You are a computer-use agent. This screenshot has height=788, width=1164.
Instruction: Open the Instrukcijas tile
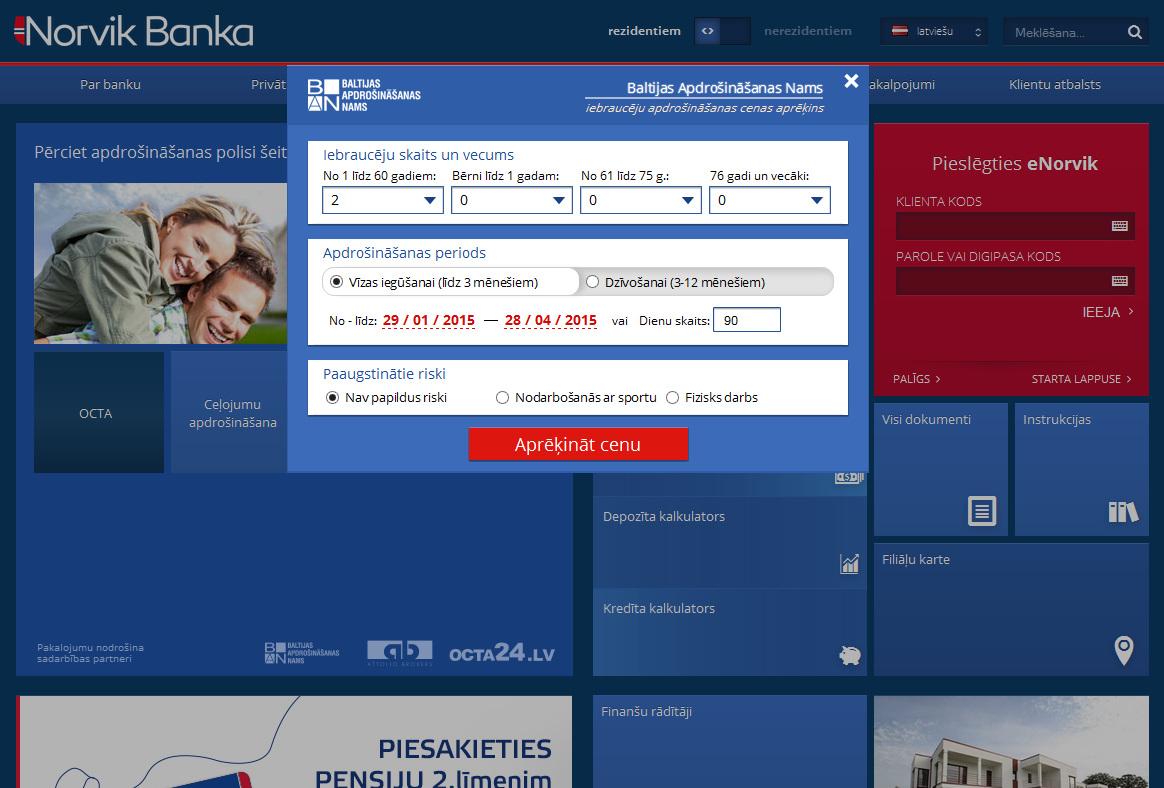tap(1082, 469)
